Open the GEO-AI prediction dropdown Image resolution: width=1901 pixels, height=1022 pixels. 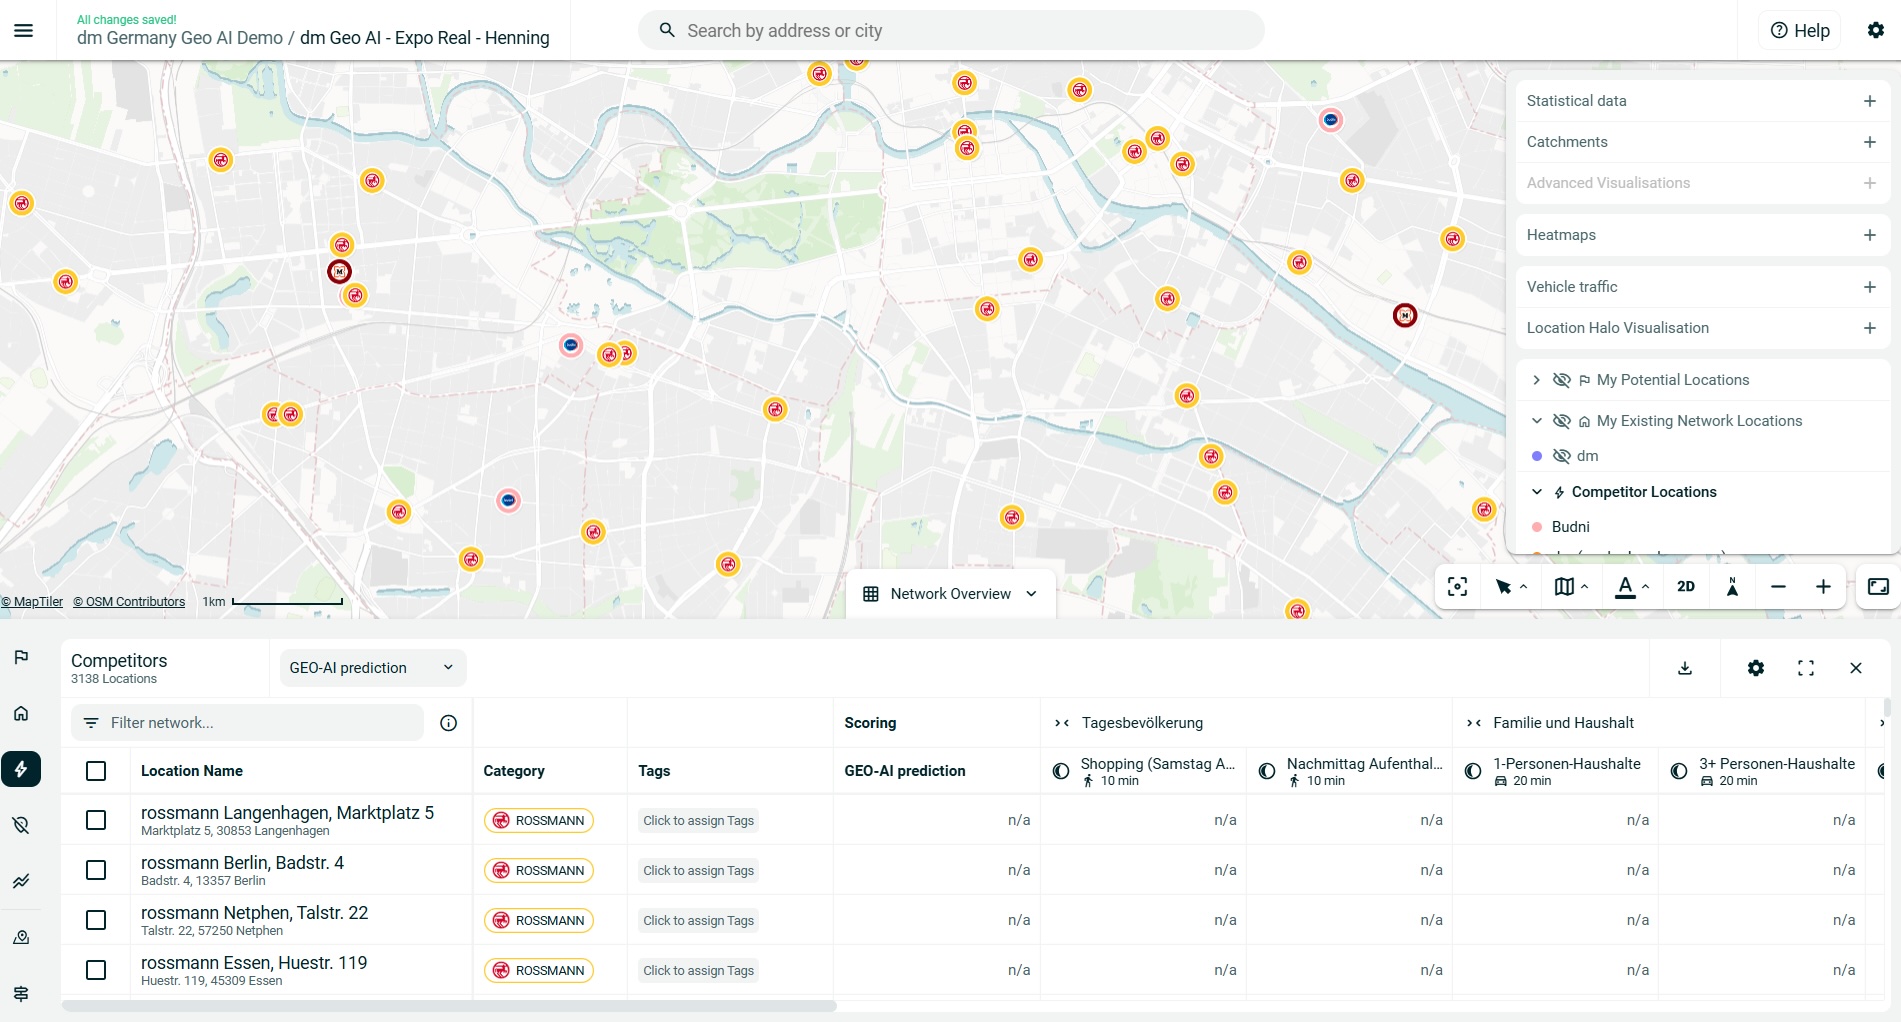pos(372,668)
